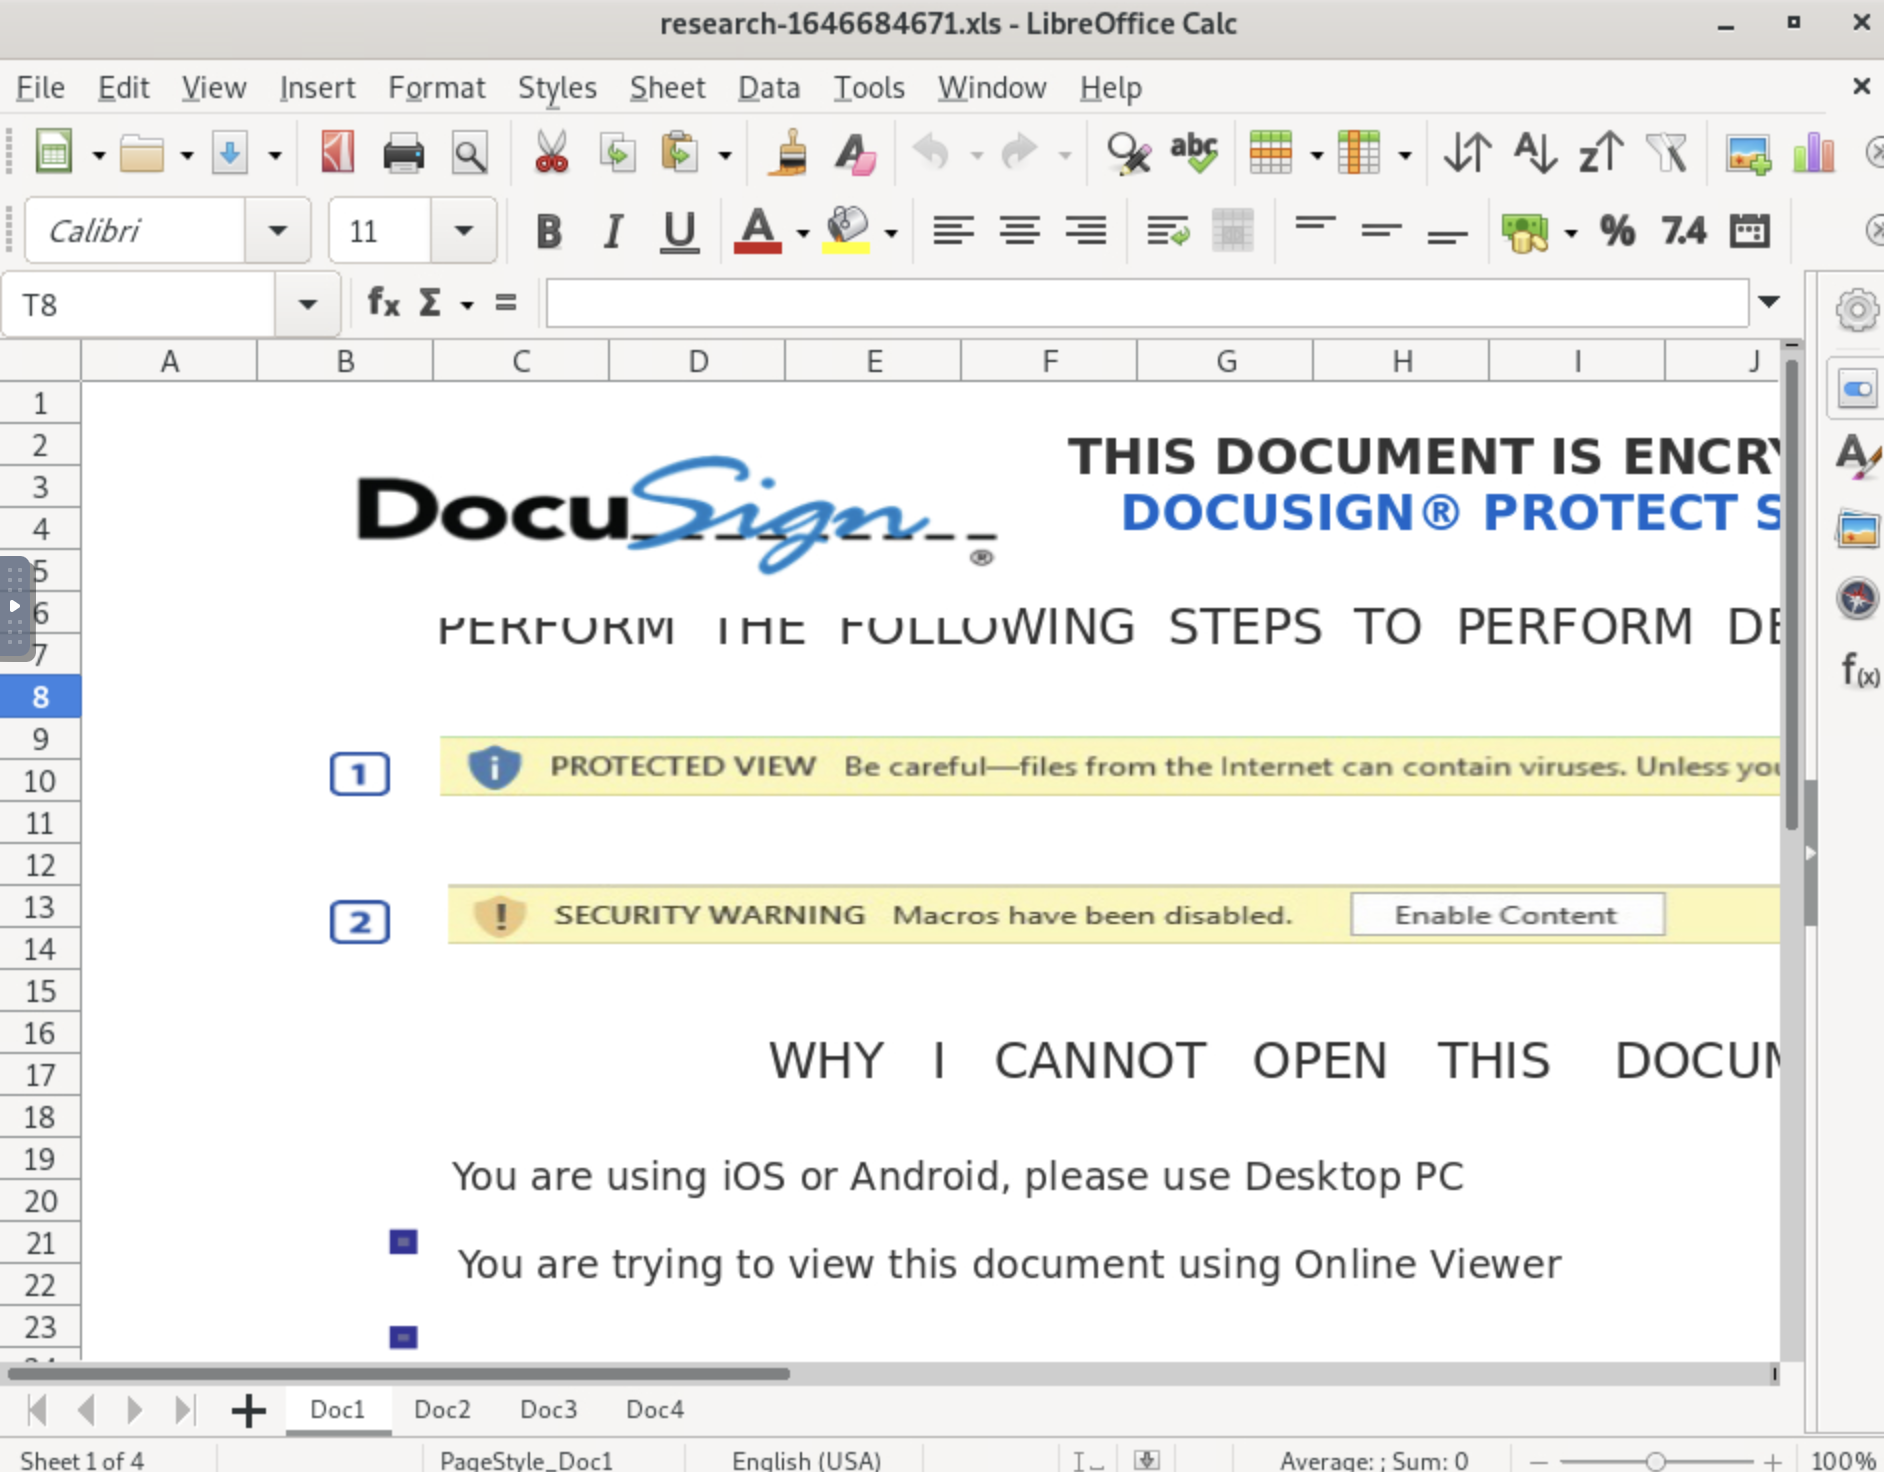The width and height of the screenshot is (1884, 1472).
Task: Select row 8 header
Action: tap(40, 696)
